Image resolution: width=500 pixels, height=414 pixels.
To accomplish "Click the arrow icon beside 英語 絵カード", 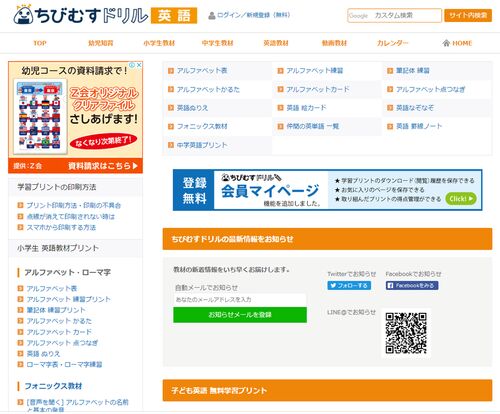I will tap(280, 108).
